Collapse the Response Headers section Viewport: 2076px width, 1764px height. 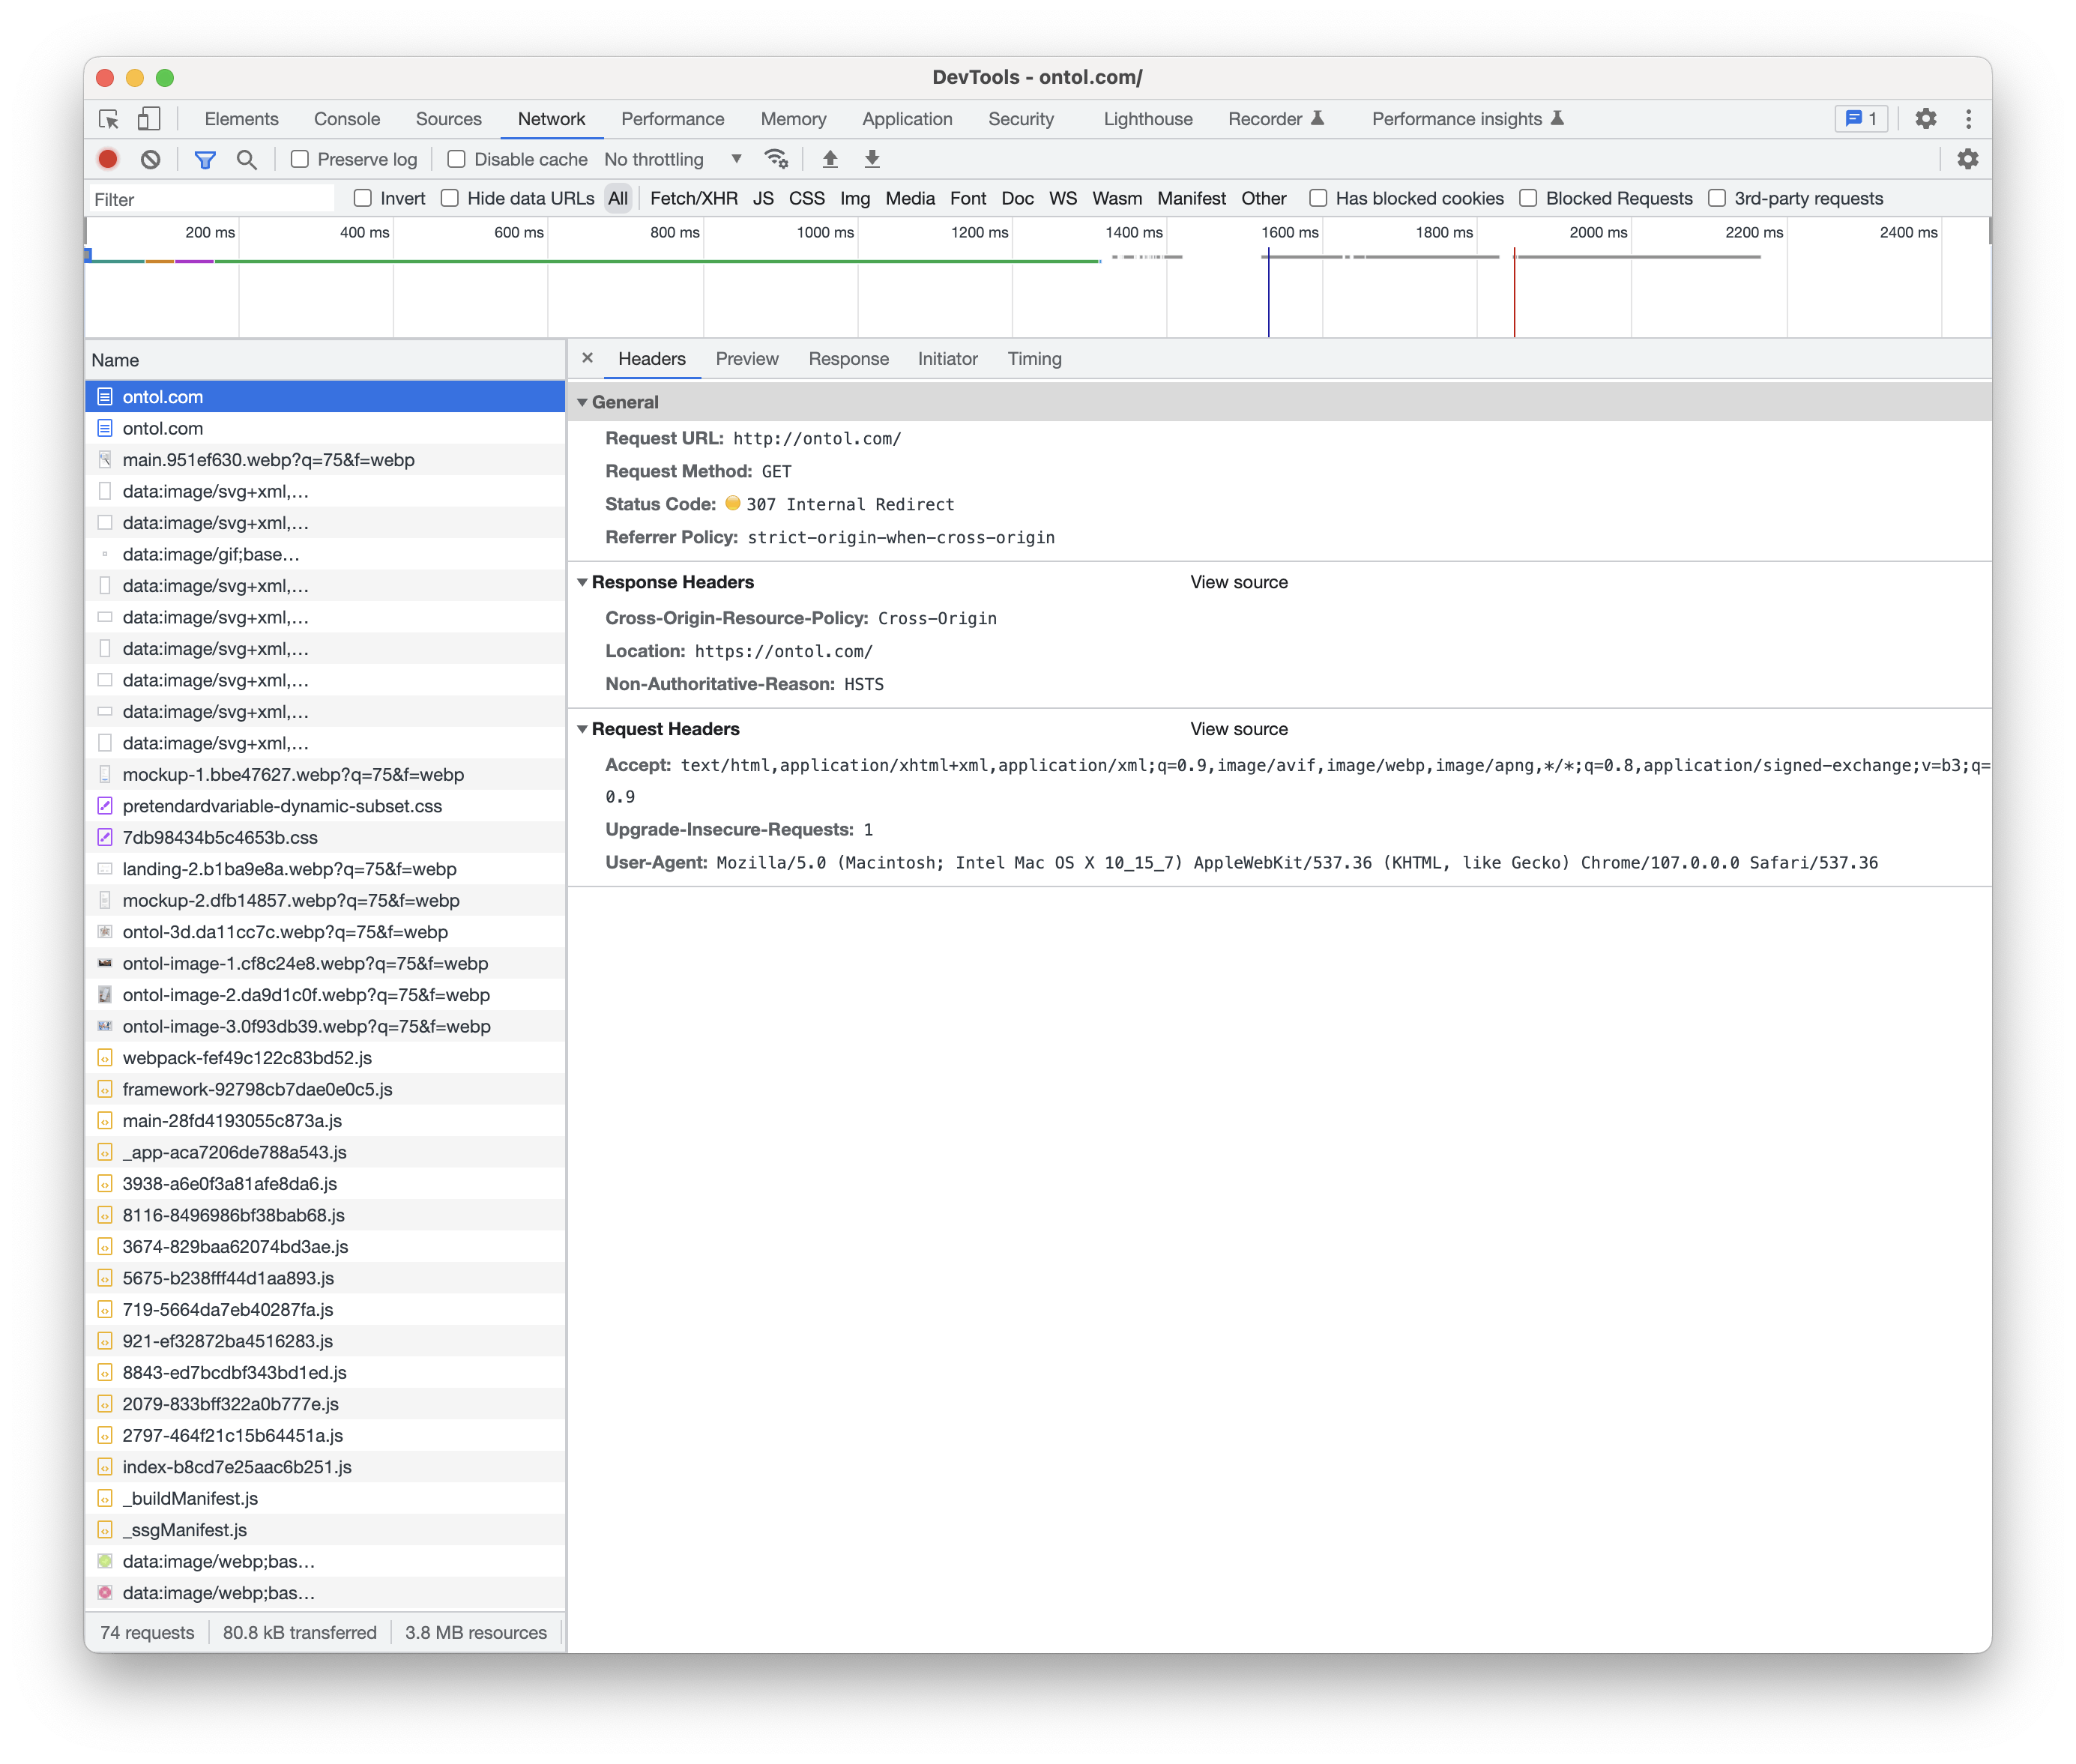point(582,582)
